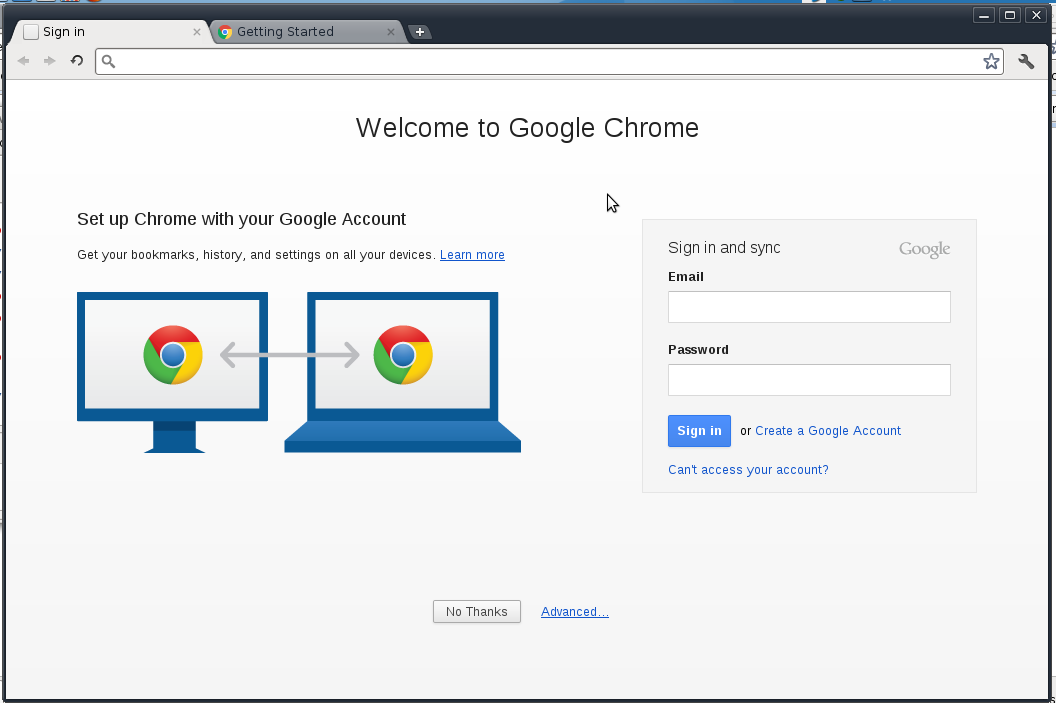Open Create a Google Account link
The height and width of the screenshot is (703, 1056).
(x=828, y=431)
